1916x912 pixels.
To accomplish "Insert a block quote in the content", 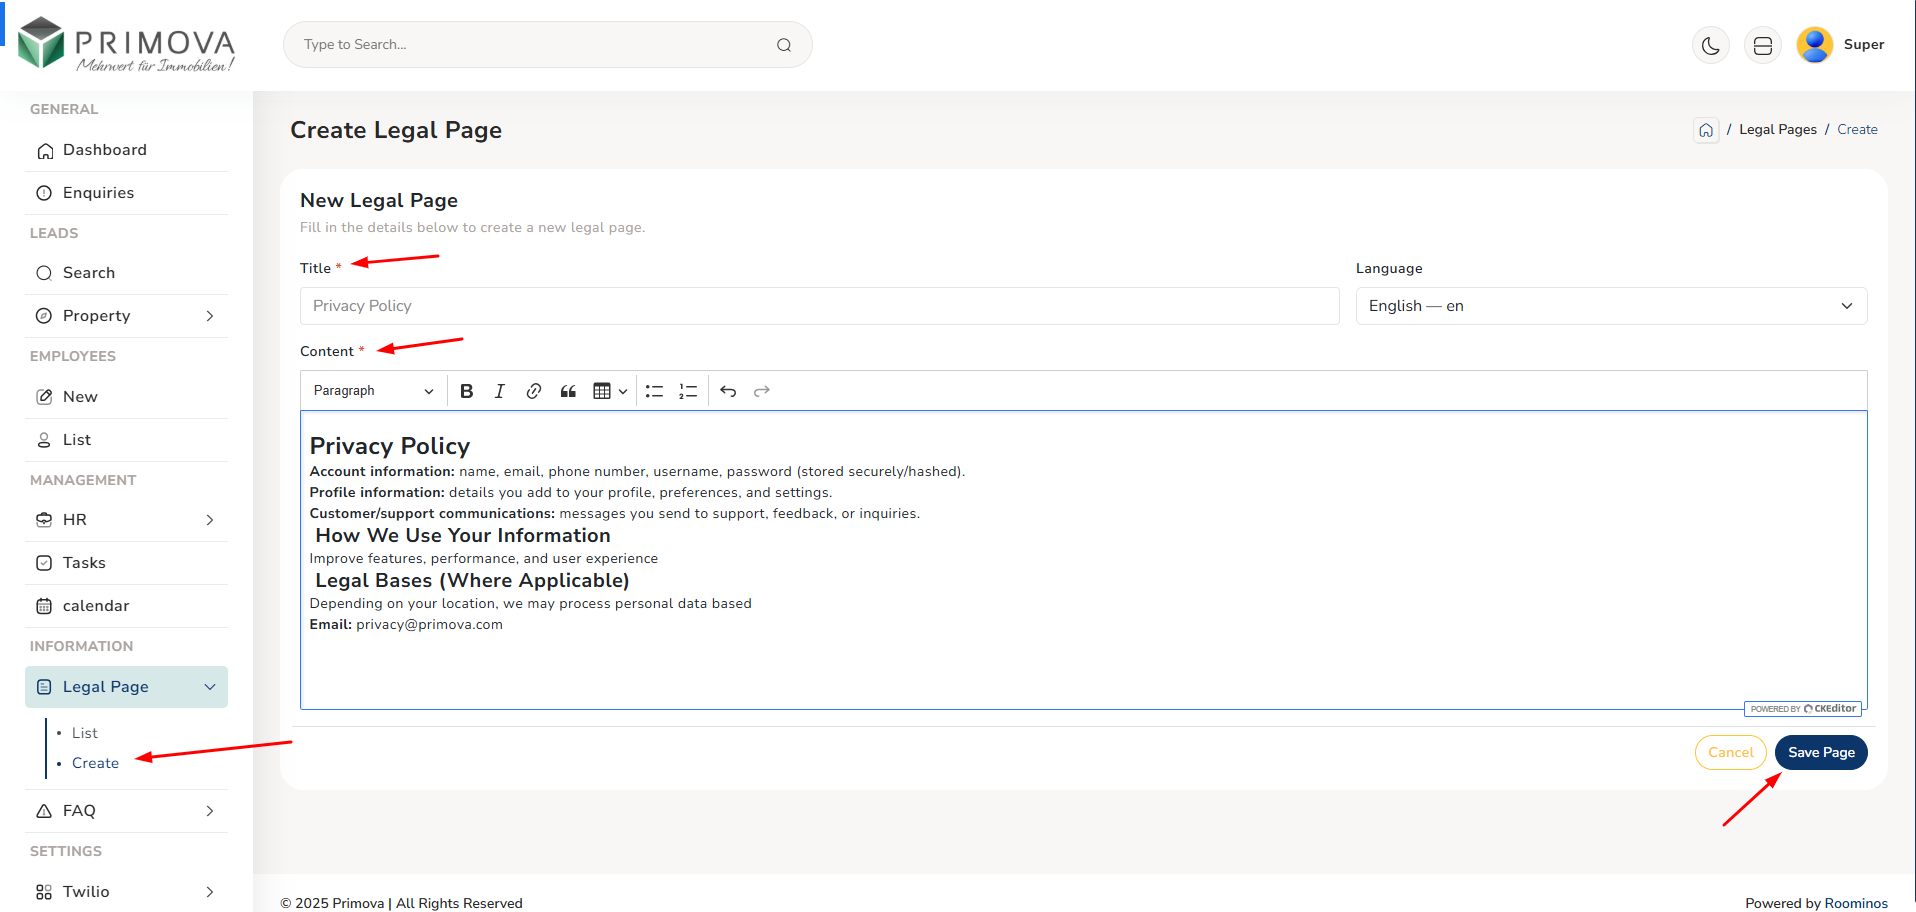I will (x=568, y=391).
